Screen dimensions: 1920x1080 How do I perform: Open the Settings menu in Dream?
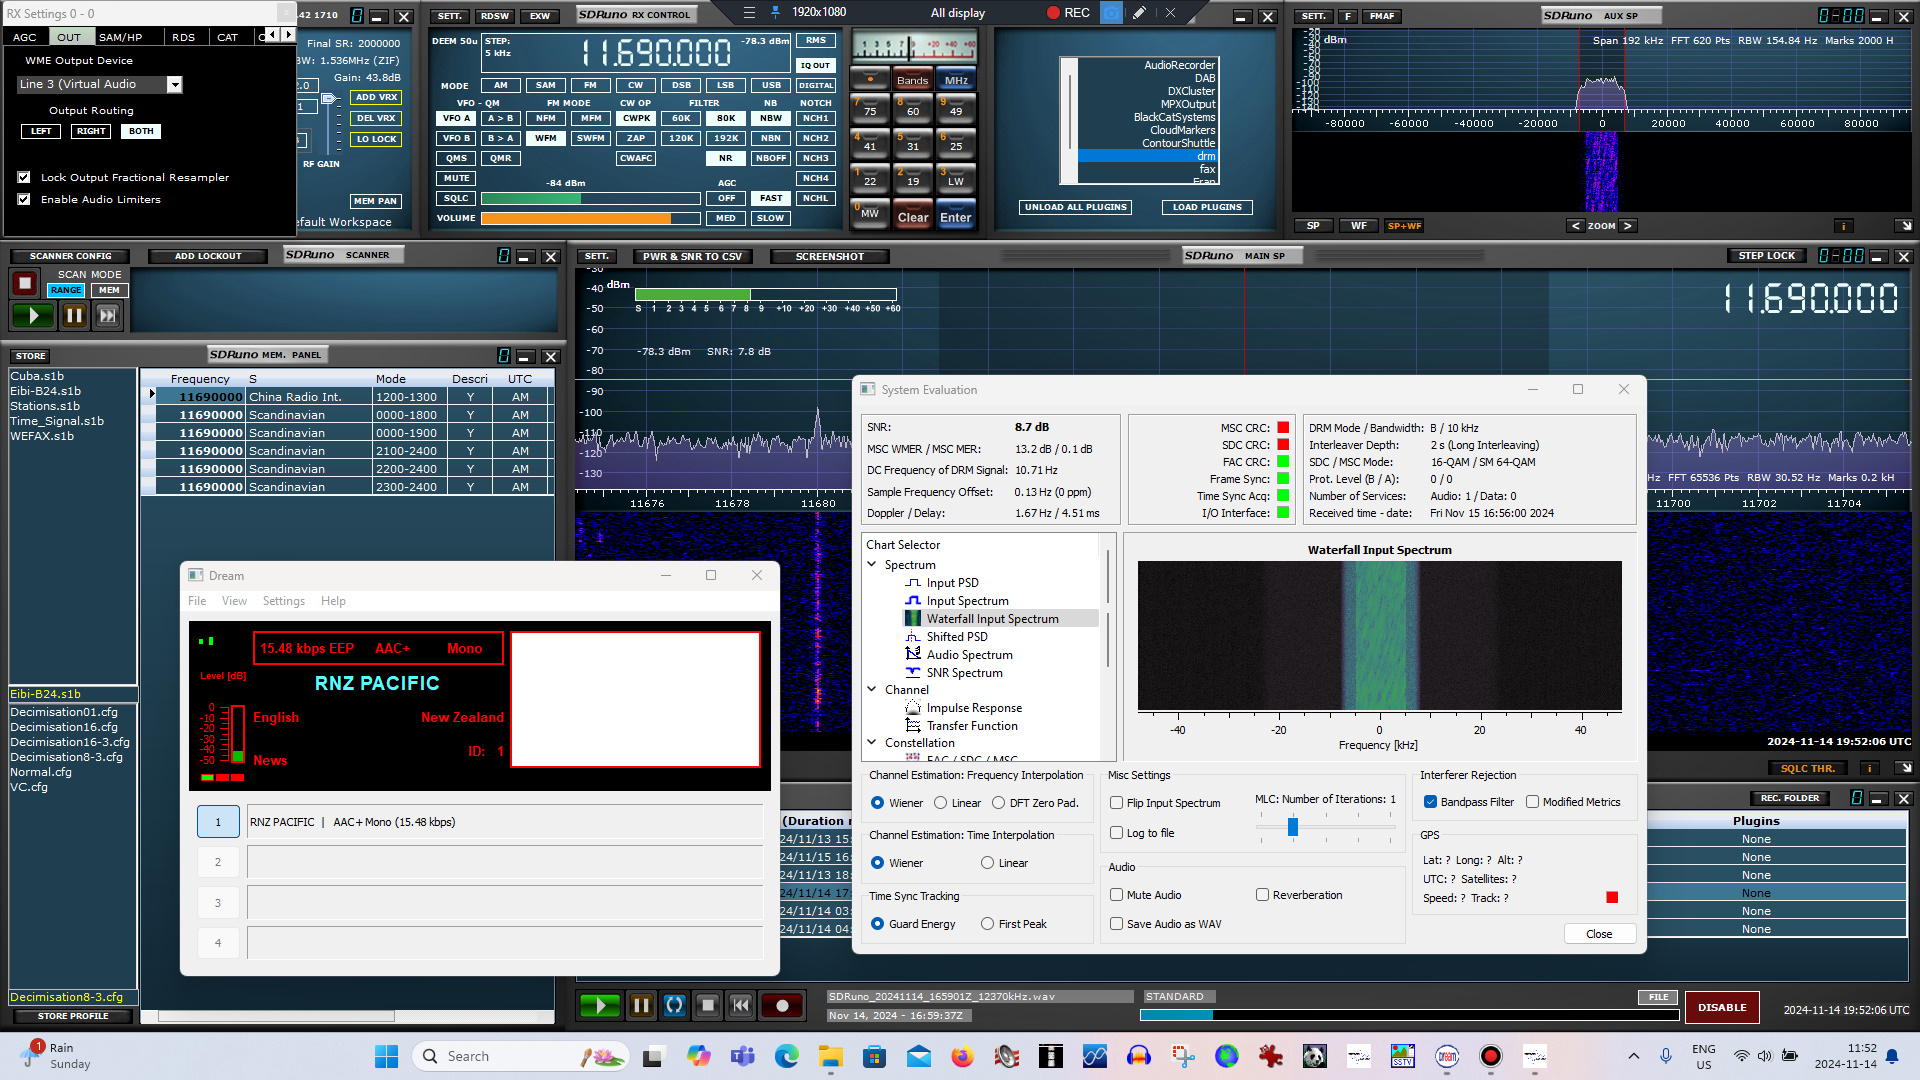(283, 601)
